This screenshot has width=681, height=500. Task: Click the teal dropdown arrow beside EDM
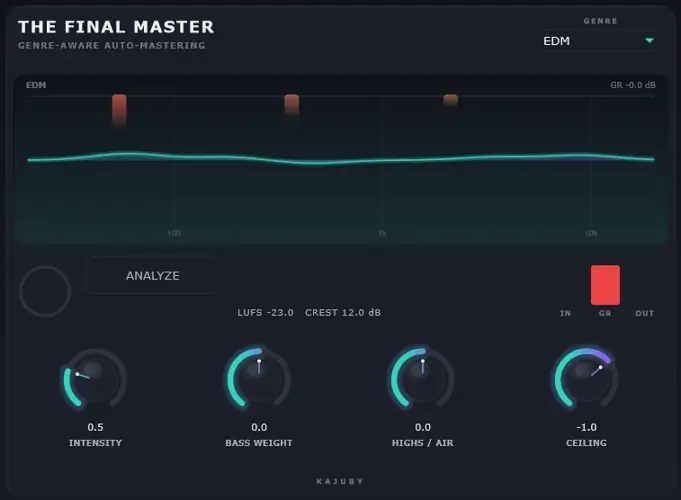tap(649, 40)
